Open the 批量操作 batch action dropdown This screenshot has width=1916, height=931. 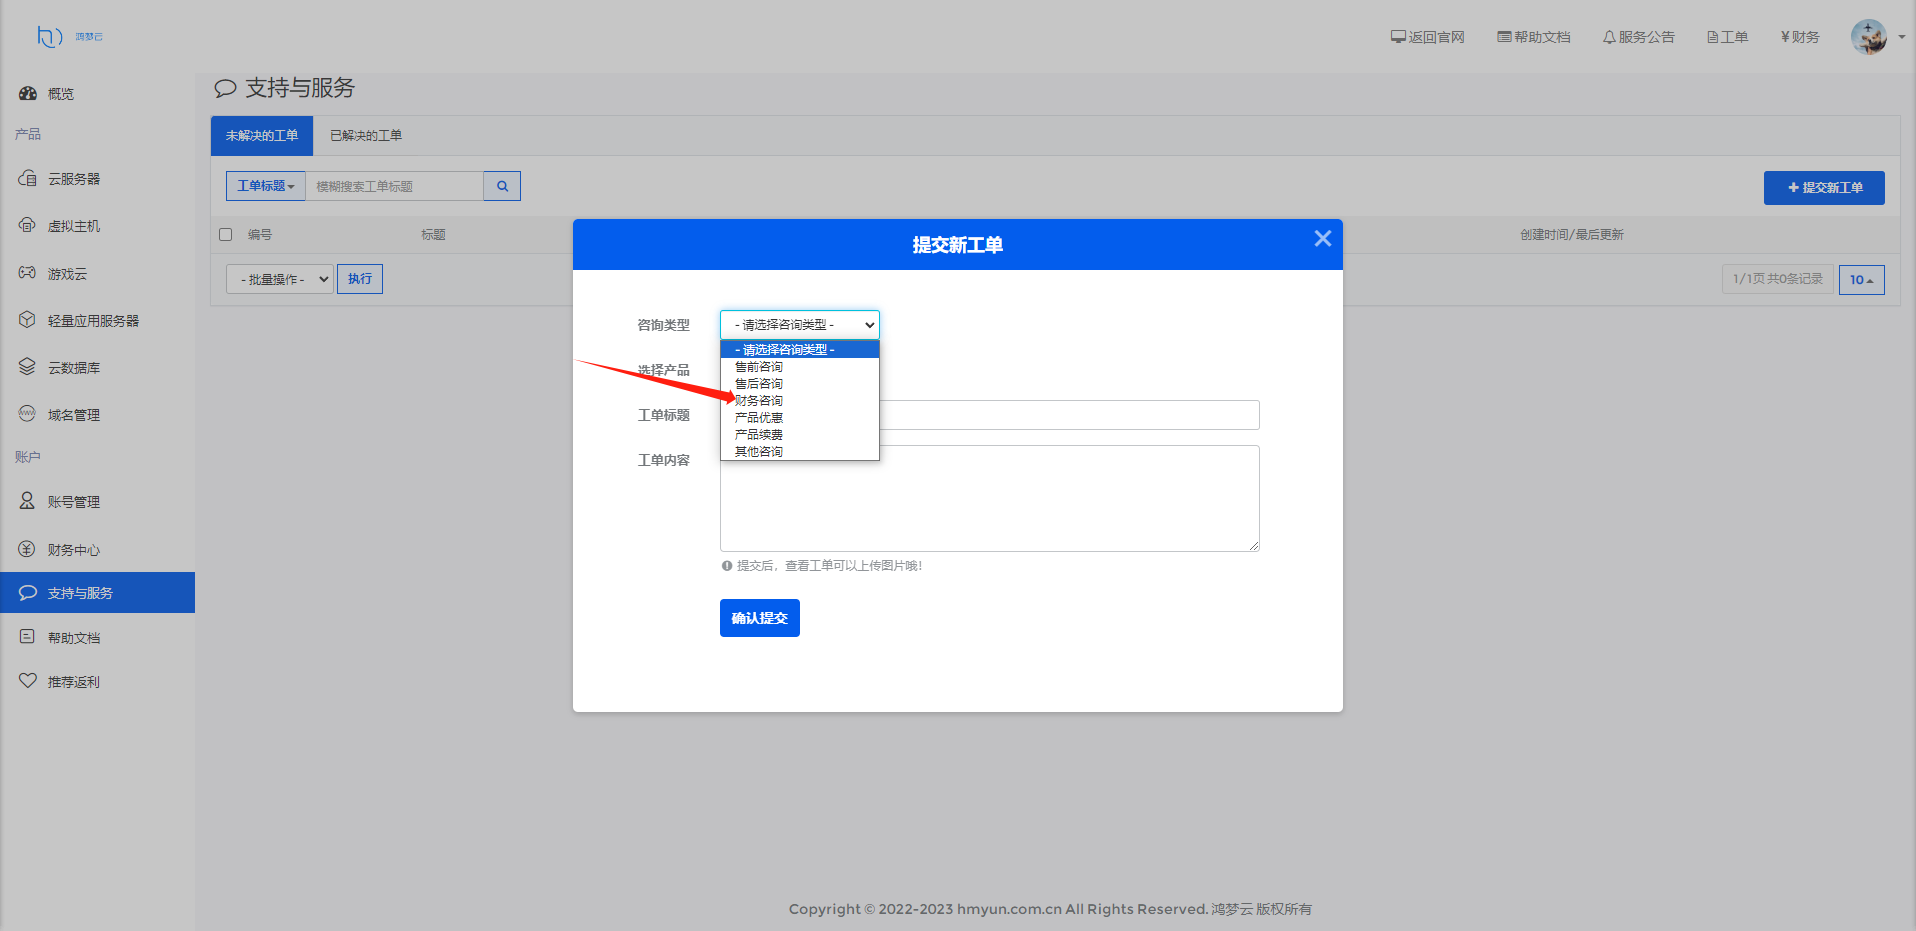pyautogui.click(x=279, y=280)
